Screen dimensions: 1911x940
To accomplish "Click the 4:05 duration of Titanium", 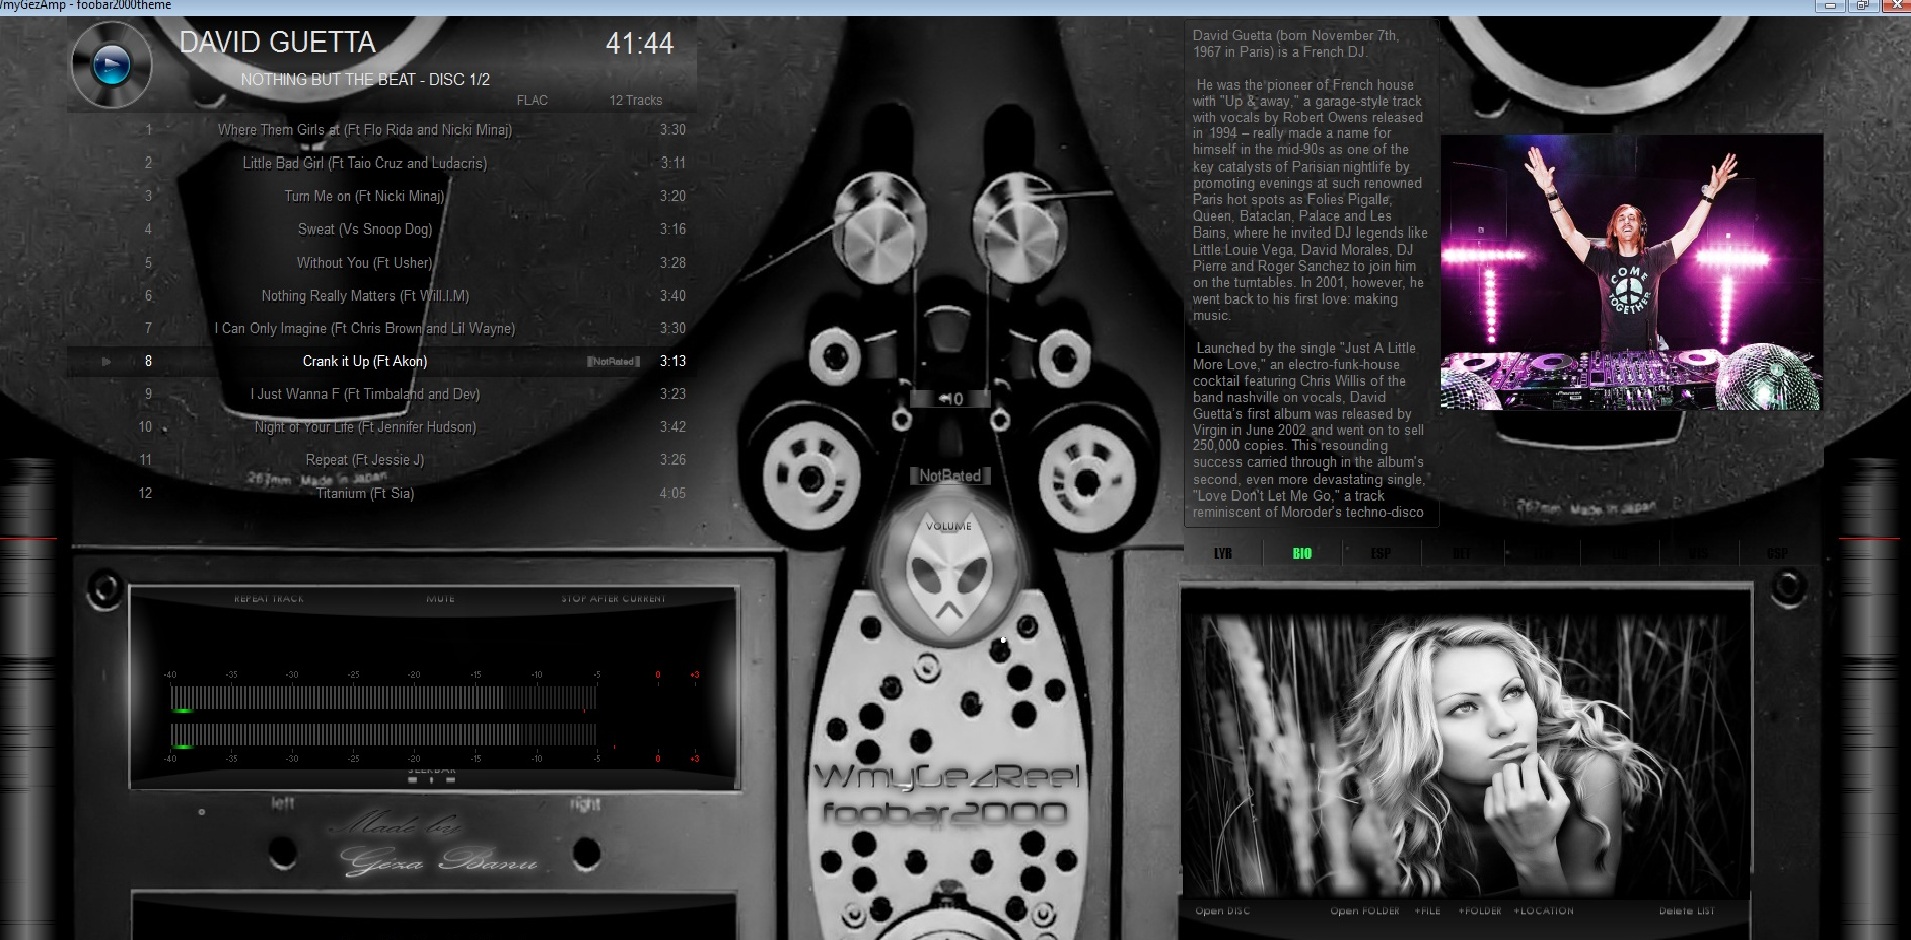I will pos(673,493).
